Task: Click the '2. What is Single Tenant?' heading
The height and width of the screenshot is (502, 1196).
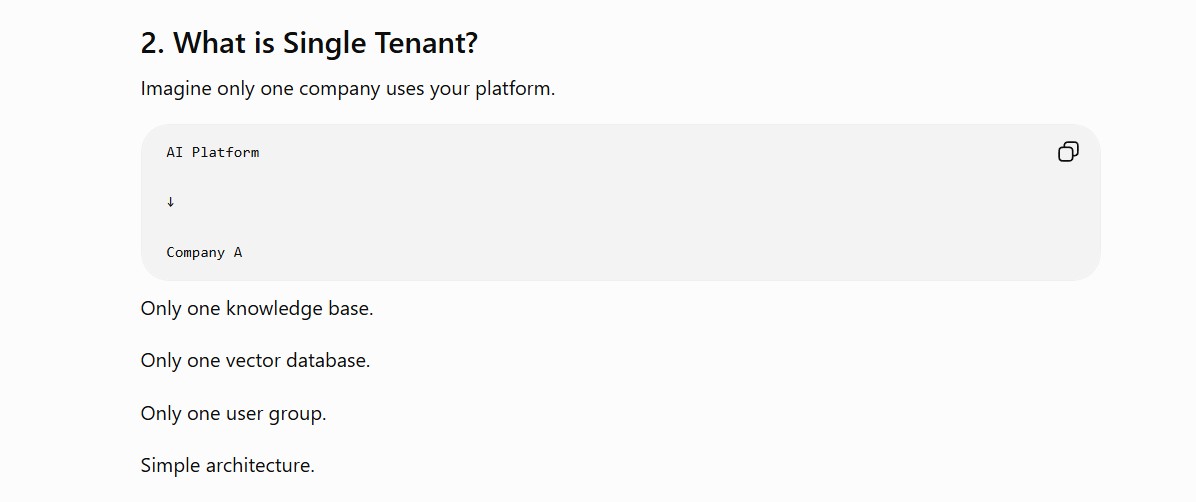Action: tap(309, 43)
